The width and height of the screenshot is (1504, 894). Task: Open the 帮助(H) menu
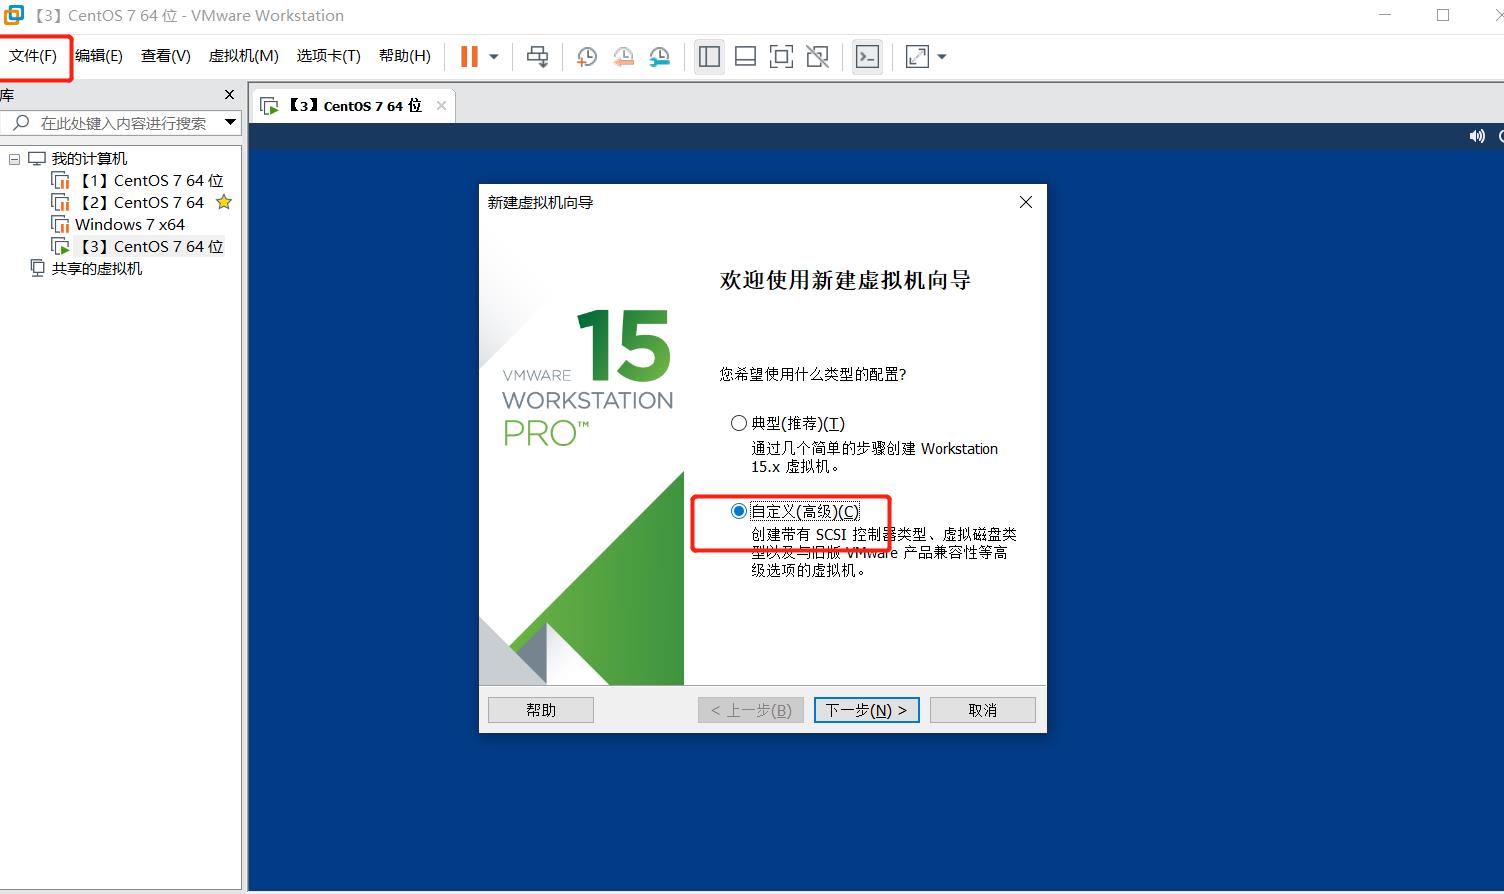[404, 56]
